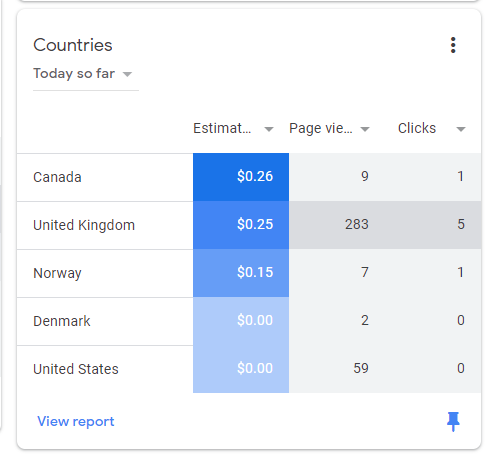Click the $0.25 earnings cell for United Kingdom
Screen dimensions: 503x463
[x=241, y=225]
